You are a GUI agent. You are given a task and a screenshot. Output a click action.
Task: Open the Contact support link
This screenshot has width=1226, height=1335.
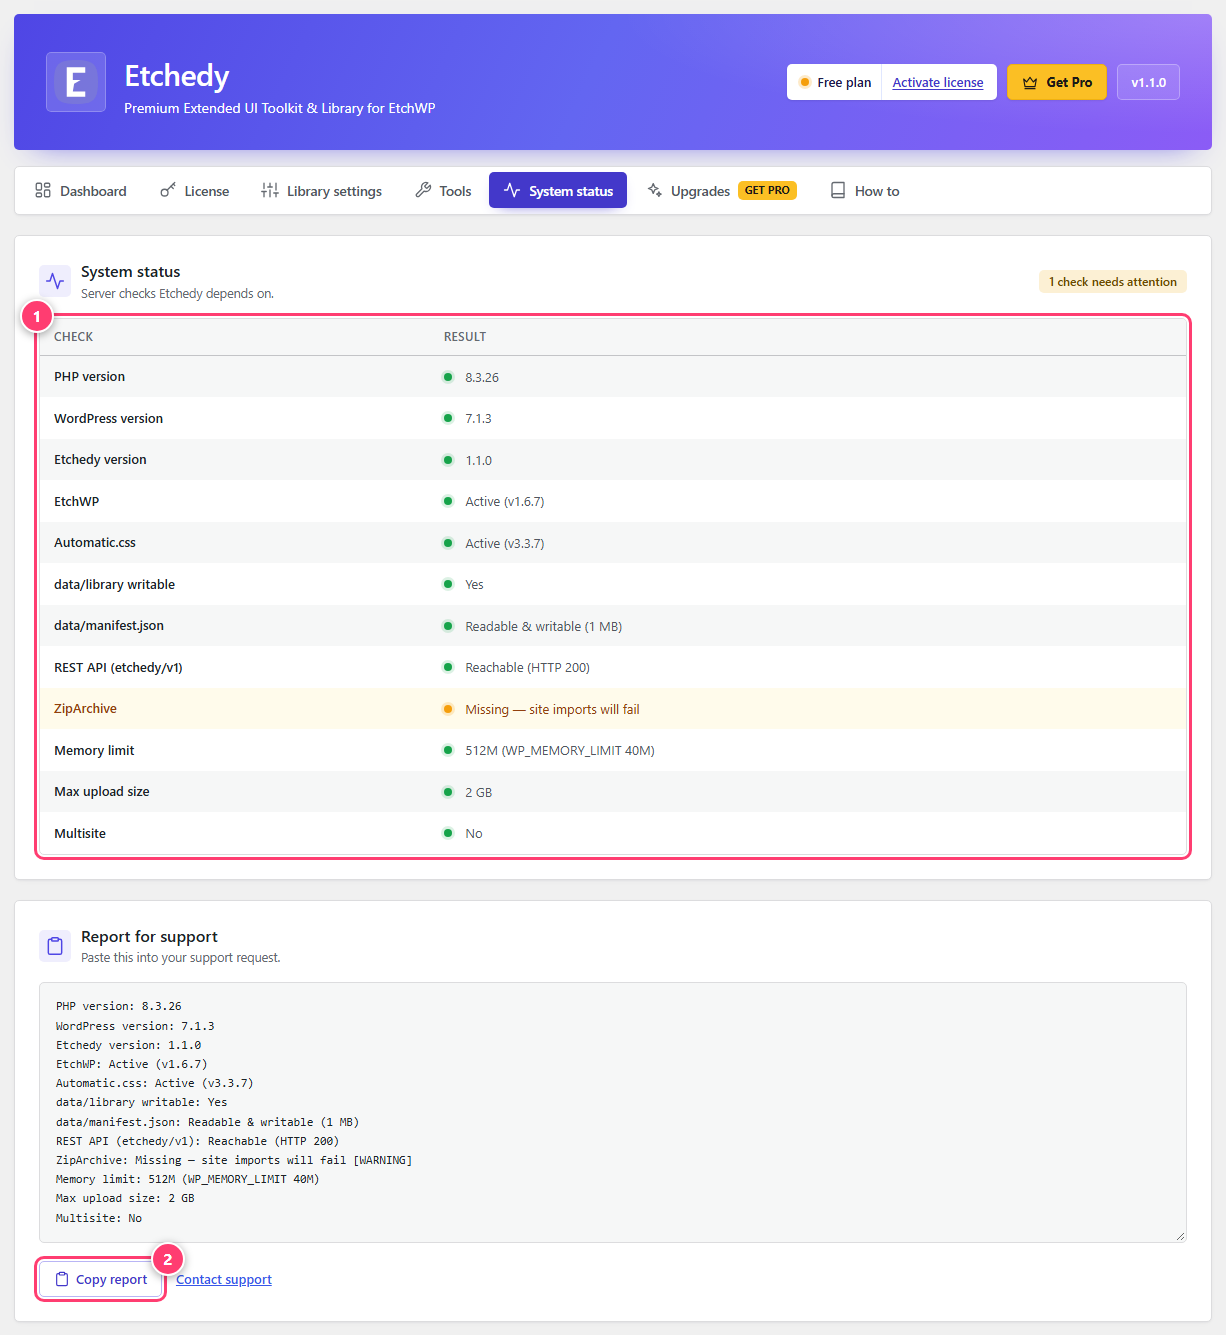[224, 1279]
